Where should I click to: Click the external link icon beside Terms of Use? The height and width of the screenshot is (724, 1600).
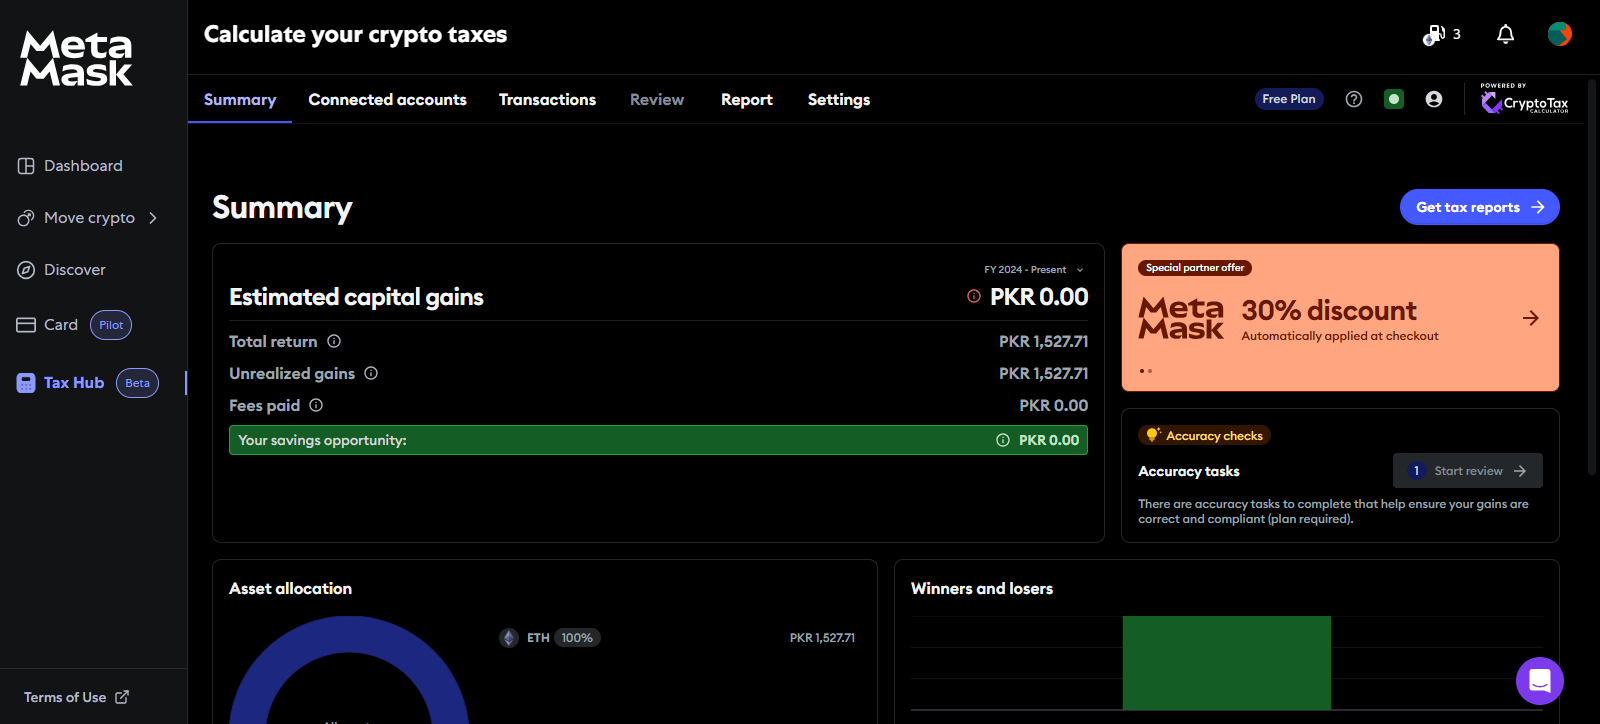tap(122, 697)
